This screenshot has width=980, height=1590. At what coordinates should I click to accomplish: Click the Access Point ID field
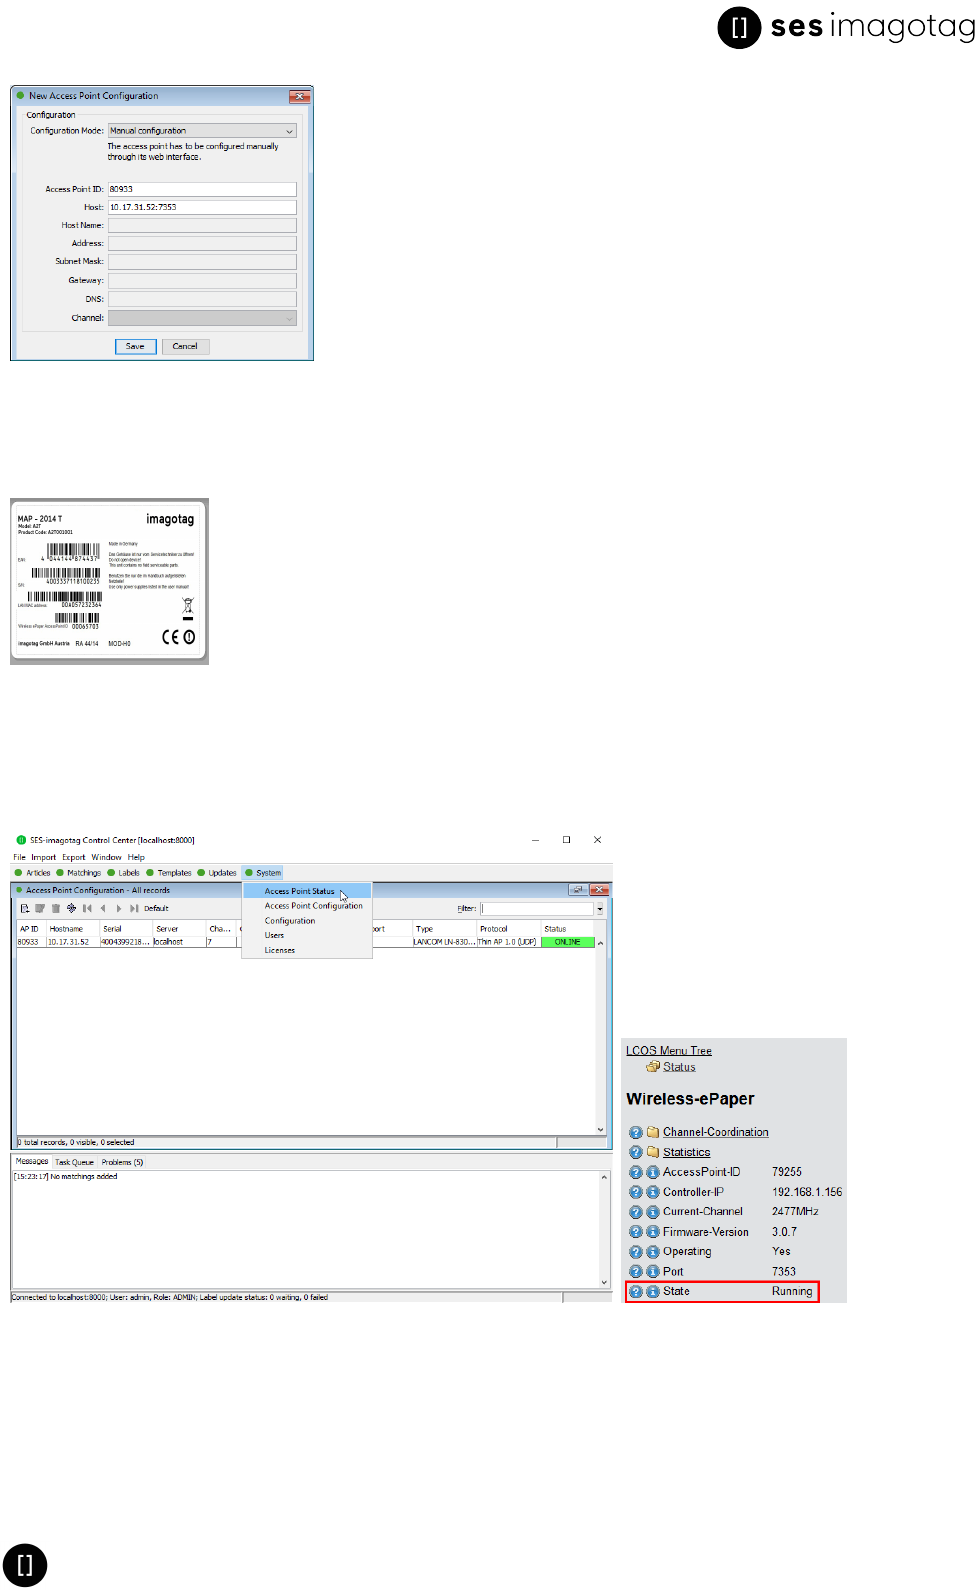202,189
